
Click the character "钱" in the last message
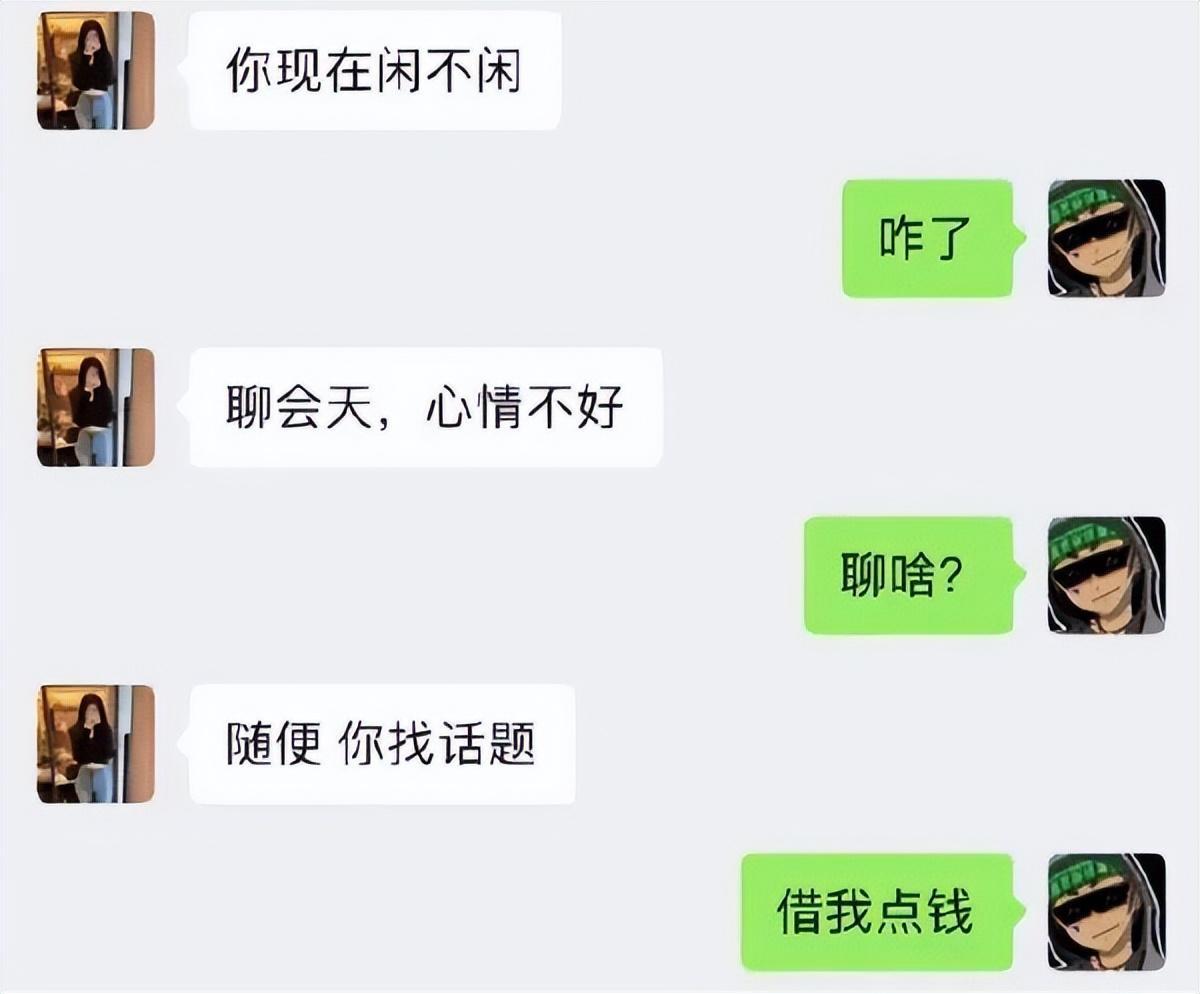tap(949, 912)
